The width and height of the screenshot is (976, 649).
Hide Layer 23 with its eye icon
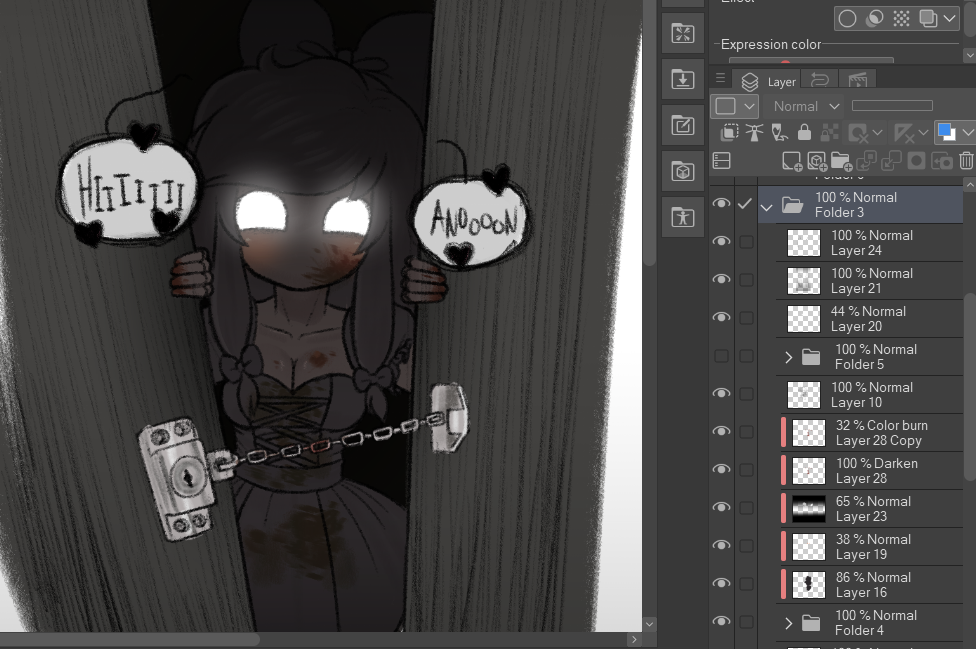[721, 508]
